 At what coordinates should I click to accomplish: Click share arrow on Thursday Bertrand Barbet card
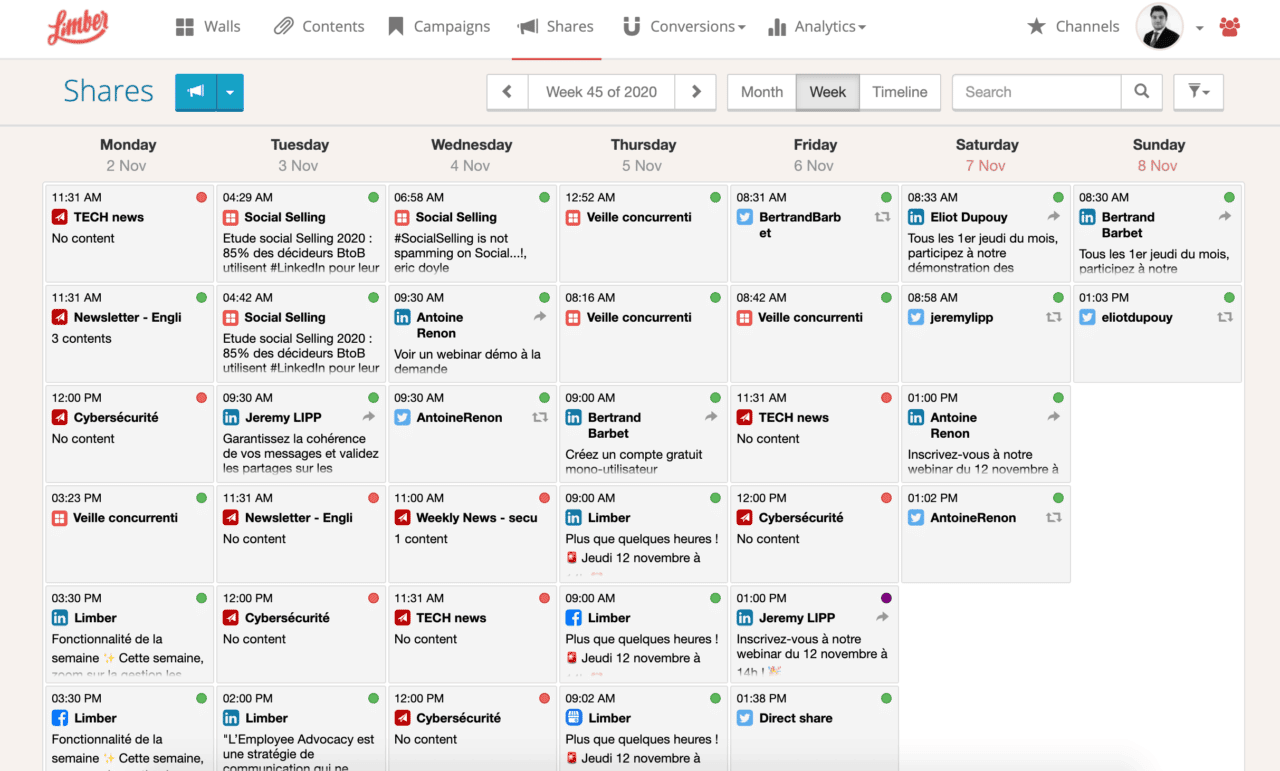(x=711, y=417)
